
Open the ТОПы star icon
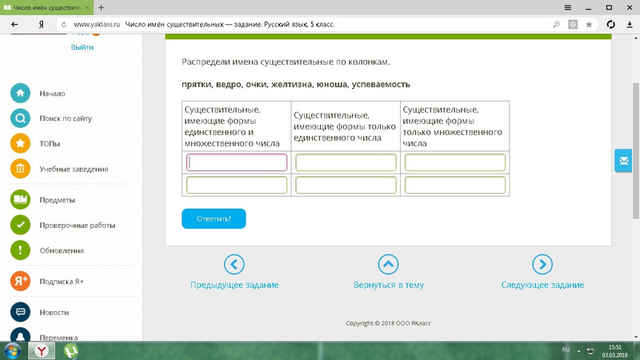pos(20,143)
